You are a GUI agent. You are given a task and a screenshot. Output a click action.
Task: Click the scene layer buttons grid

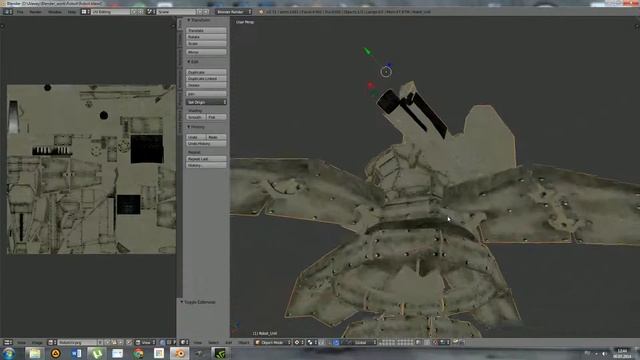coord(396,342)
